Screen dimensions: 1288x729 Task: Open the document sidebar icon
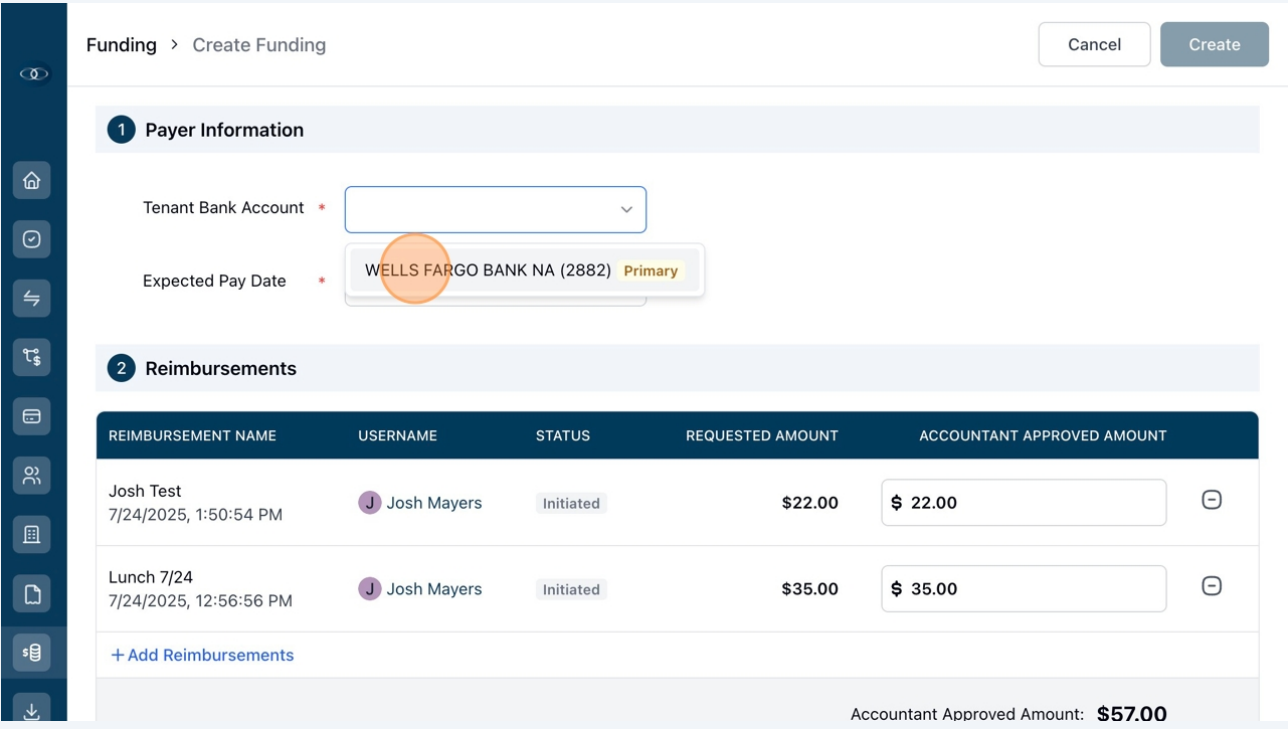point(32,595)
